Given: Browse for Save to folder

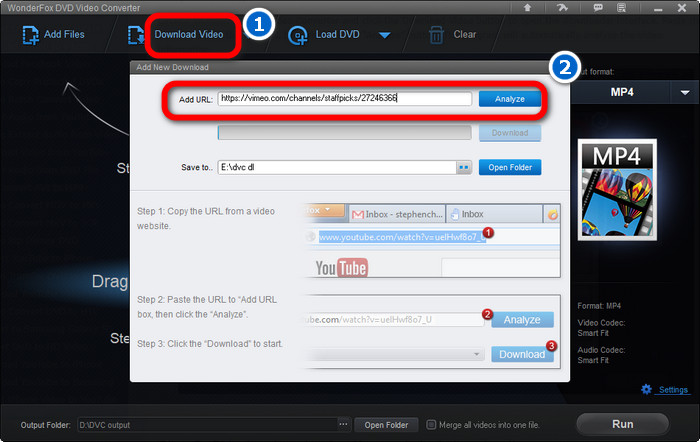Looking at the screenshot, I should [x=464, y=167].
